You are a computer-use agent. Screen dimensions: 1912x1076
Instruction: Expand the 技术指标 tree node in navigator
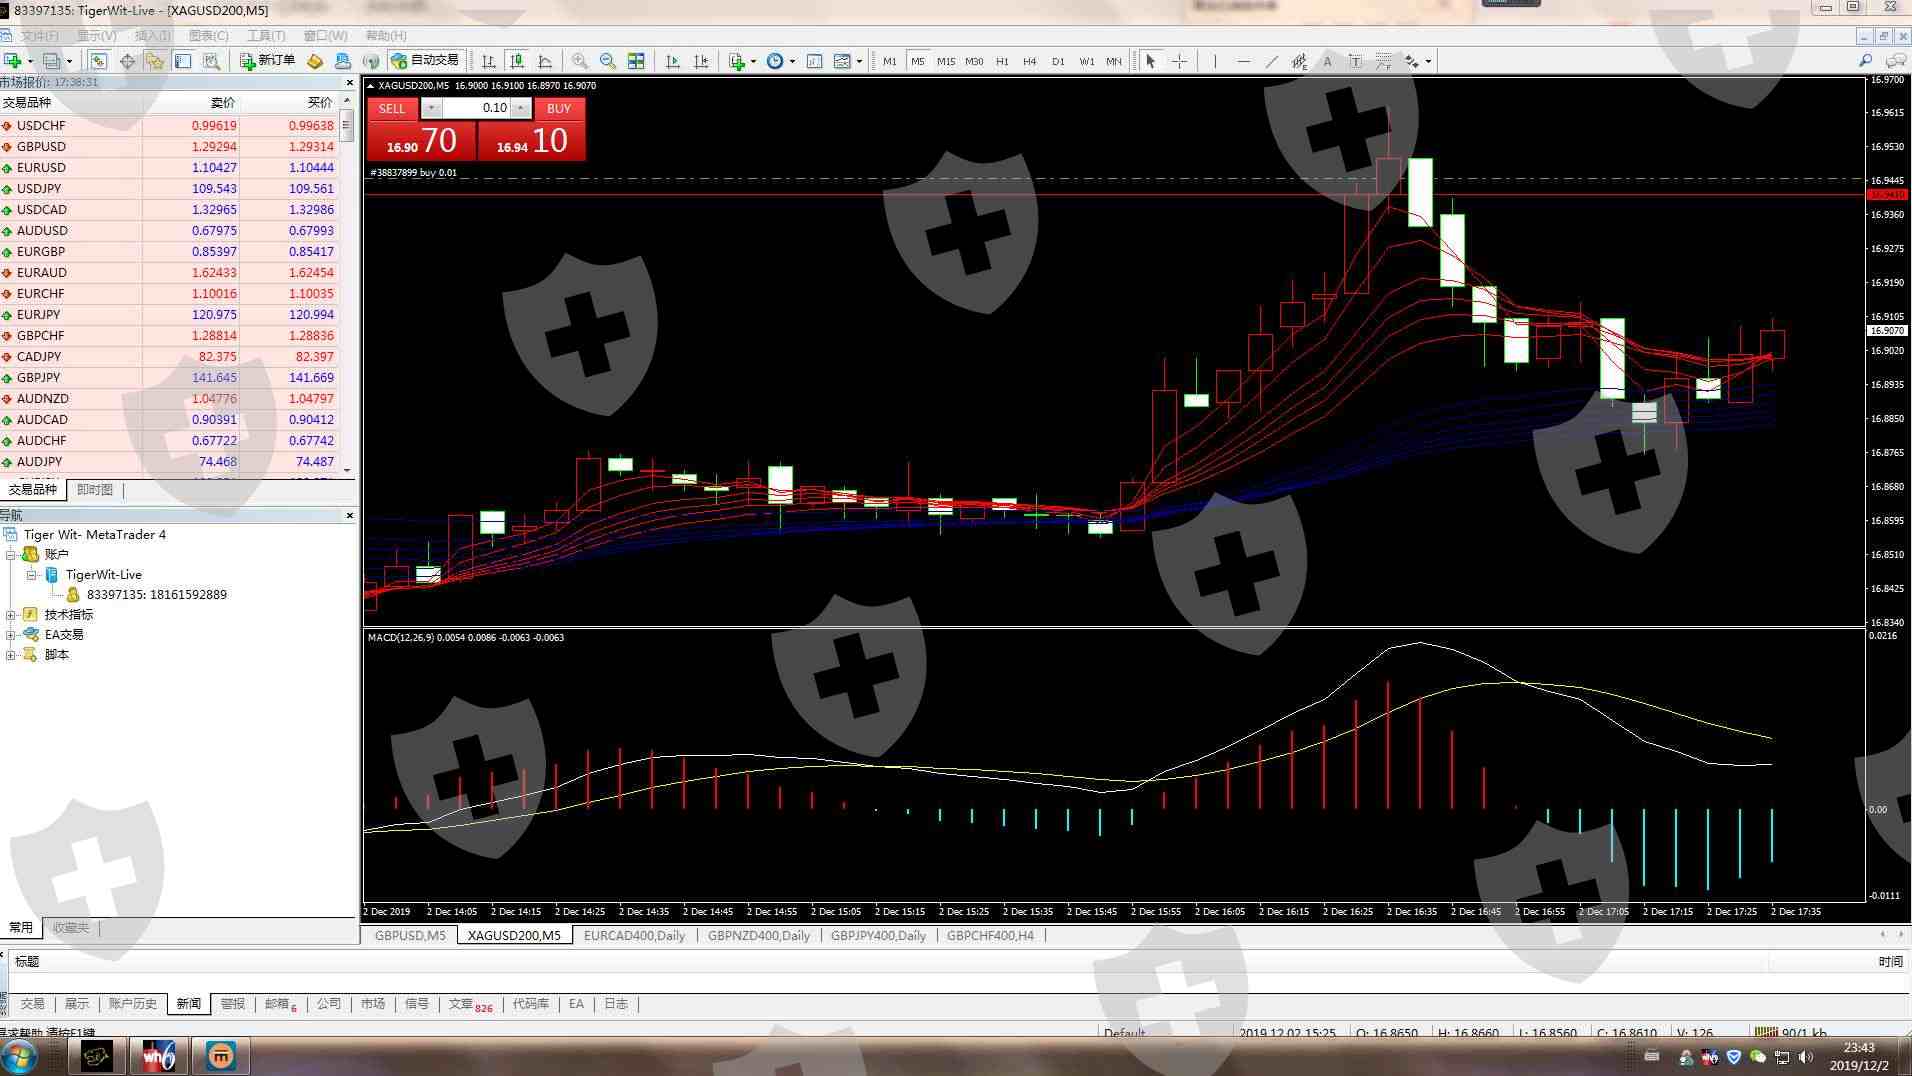click(11, 615)
